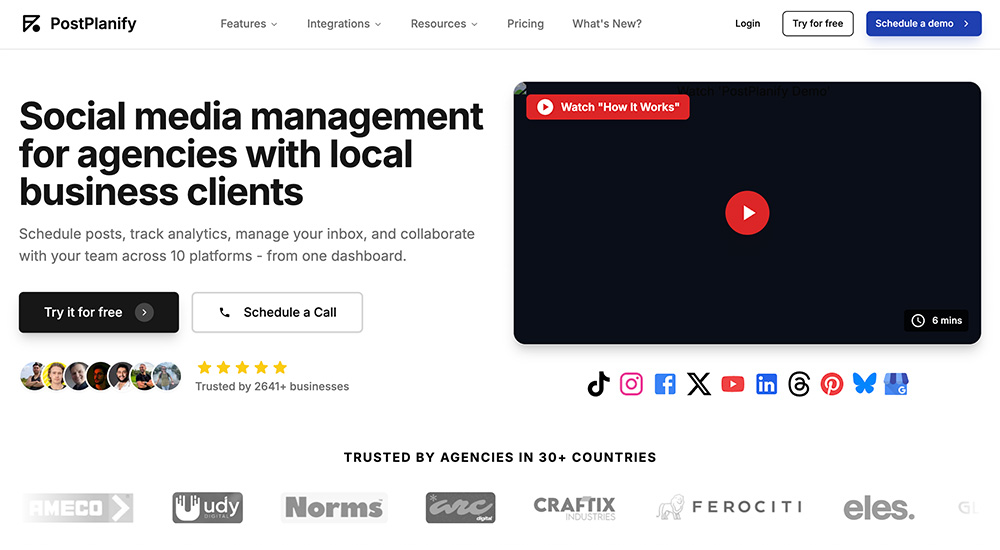1000x550 pixels.
Task: Open the Google Business Profile icon
Action: pyautogui.click(x=896, y=384)
